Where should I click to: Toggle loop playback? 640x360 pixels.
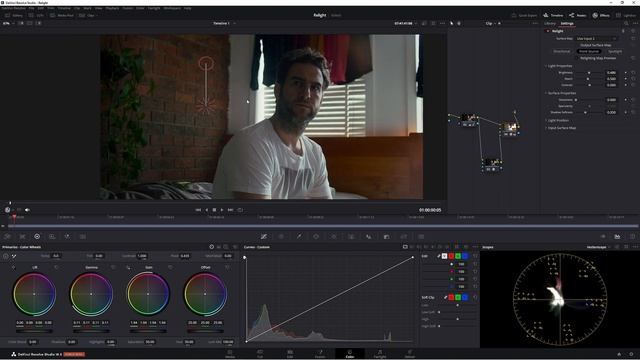[x=240, y=210]
